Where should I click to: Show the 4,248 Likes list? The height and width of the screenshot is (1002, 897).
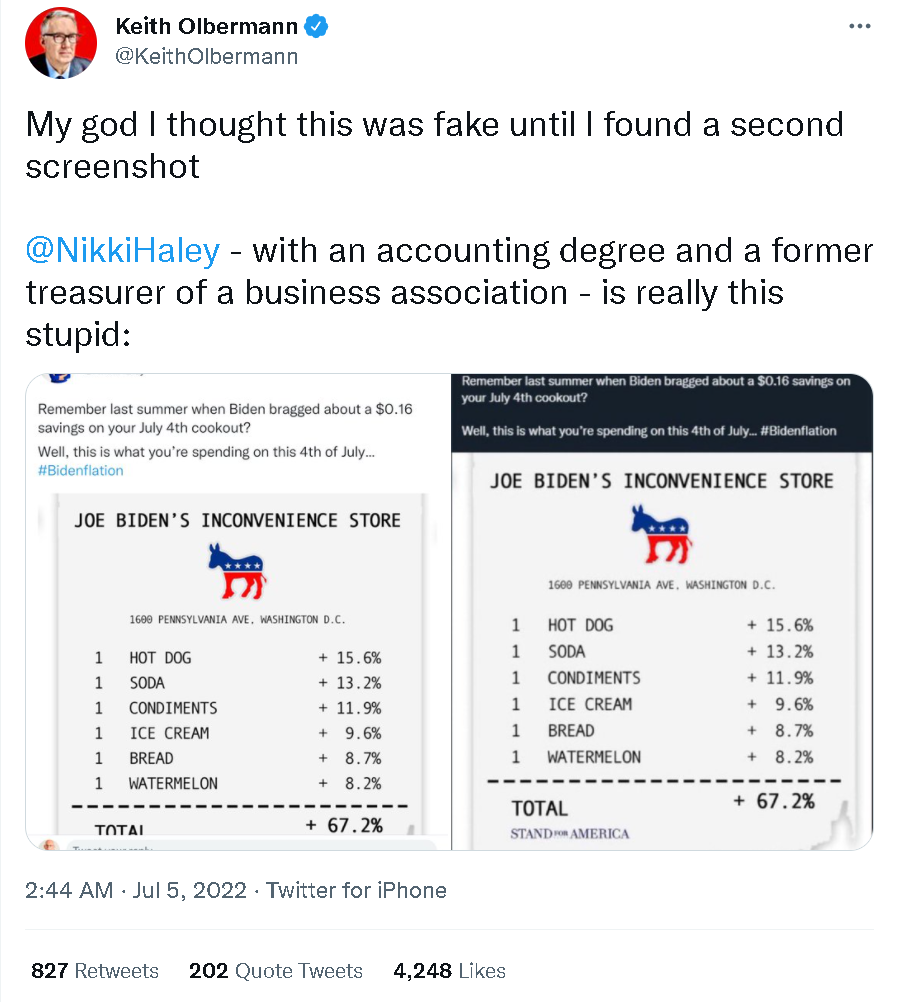pos(449,971)
